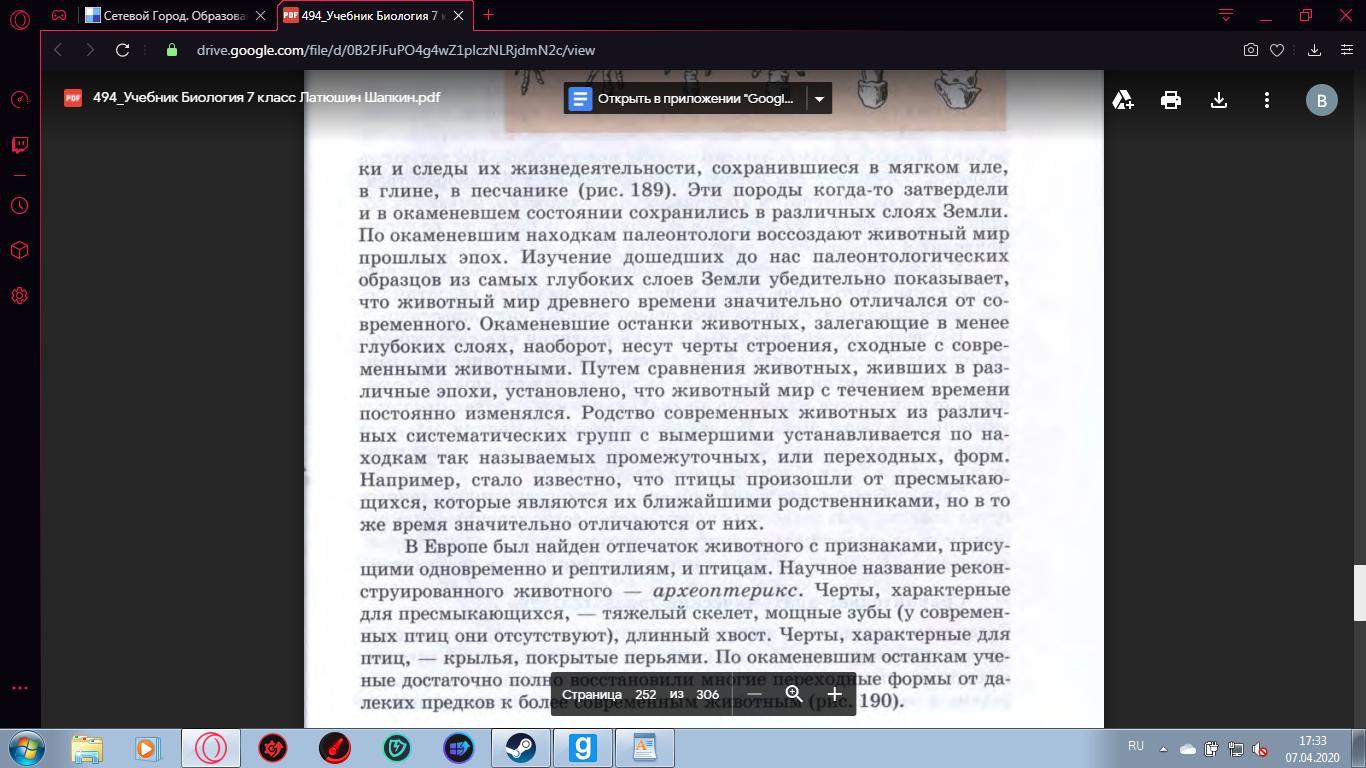The height and width of the screenshot is (768, 1366).
Task: Open the Google account avatar B
Action: [1322, 100]
